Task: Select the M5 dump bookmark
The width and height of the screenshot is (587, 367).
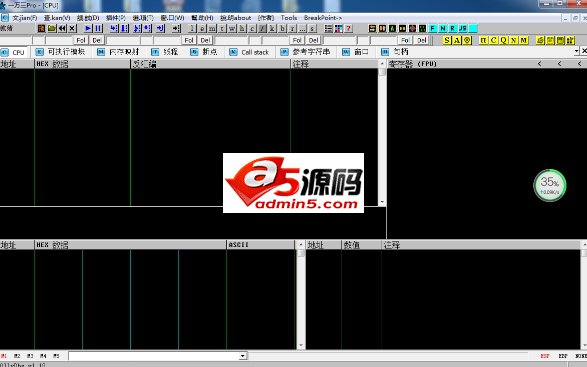Action: [56, 356]
